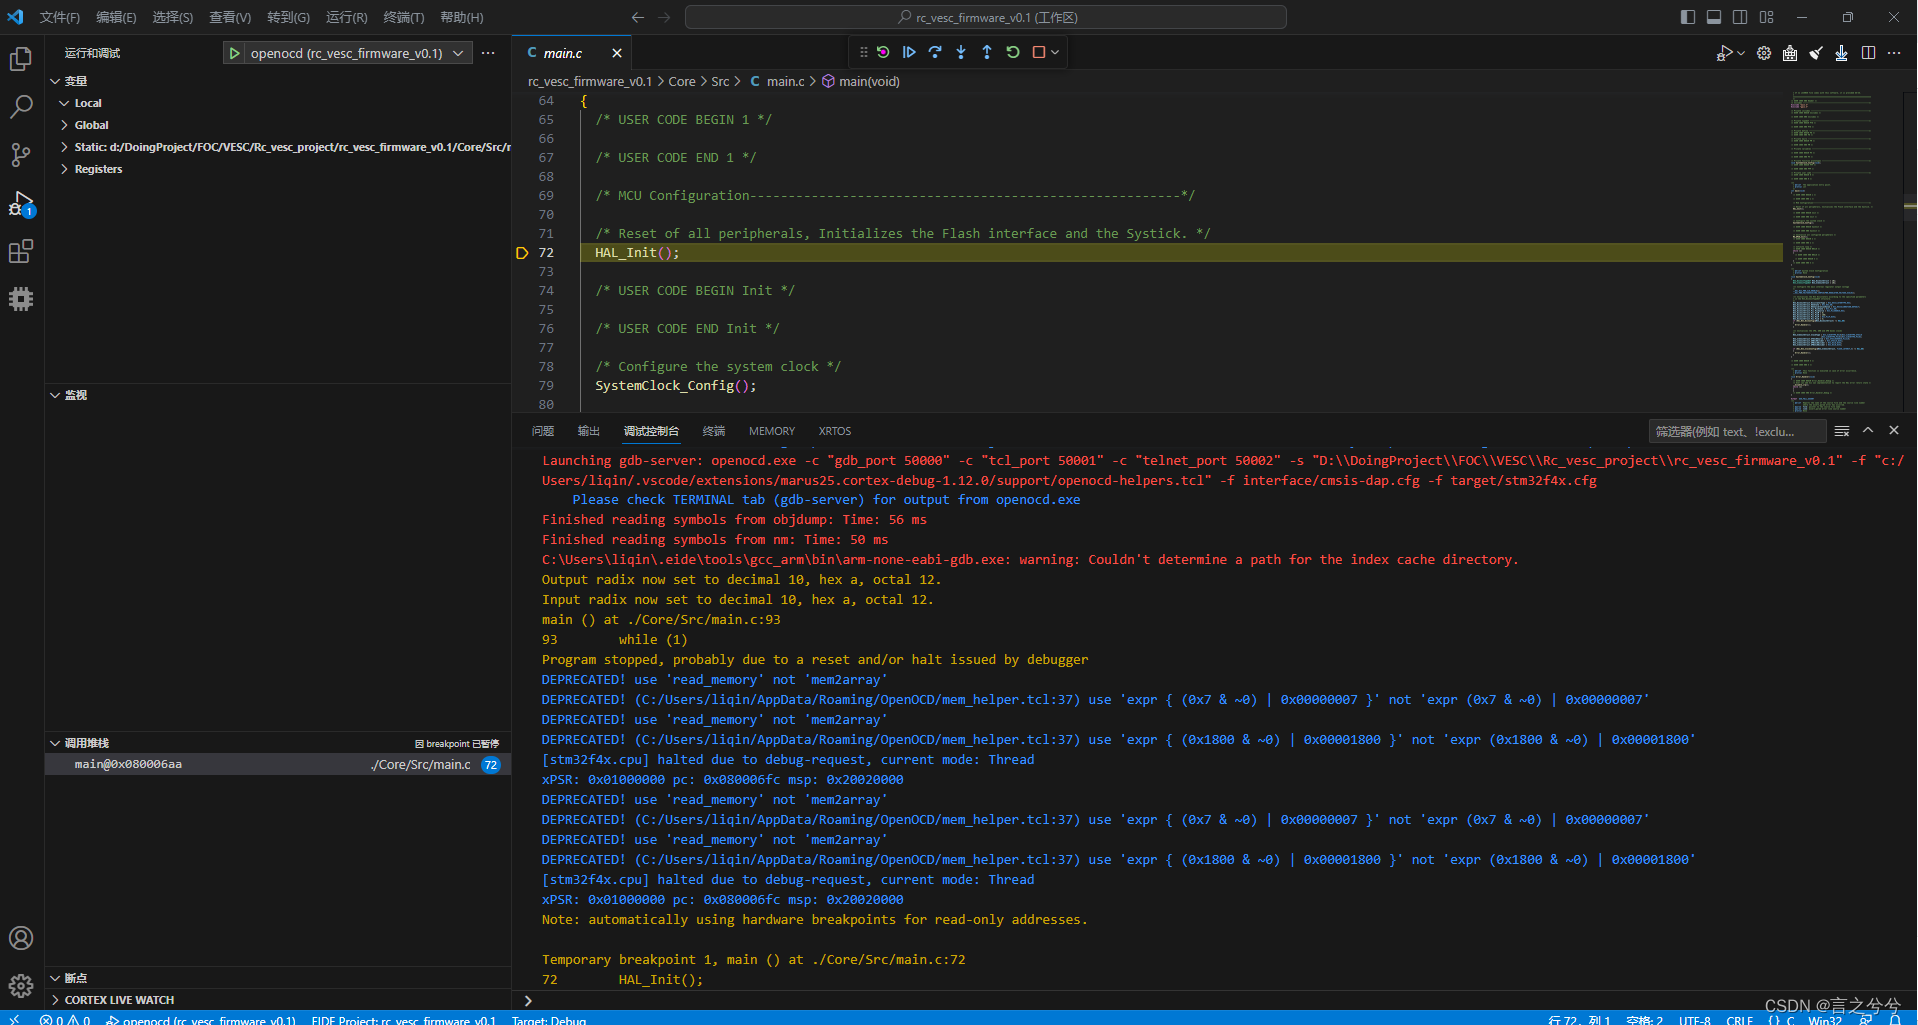This screenshot has width=1918, height=1025.
Task: Open the Extensions view
Action: point(21,251)
